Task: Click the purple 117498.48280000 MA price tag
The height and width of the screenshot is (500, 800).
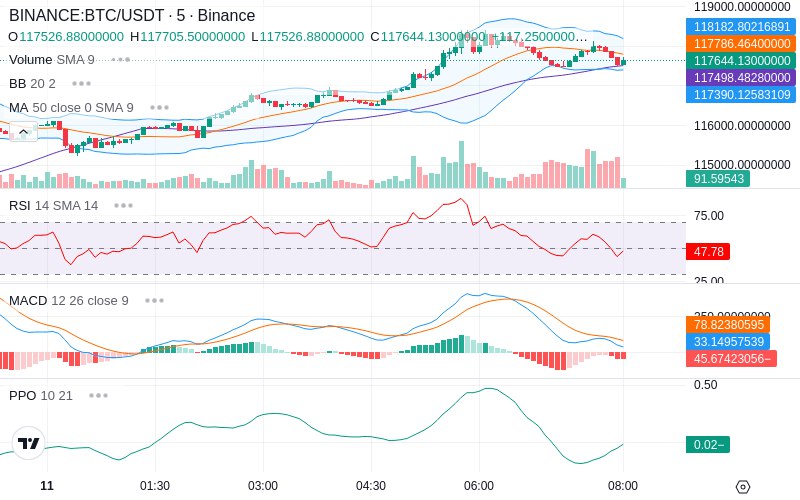Action: coord(741,78)
